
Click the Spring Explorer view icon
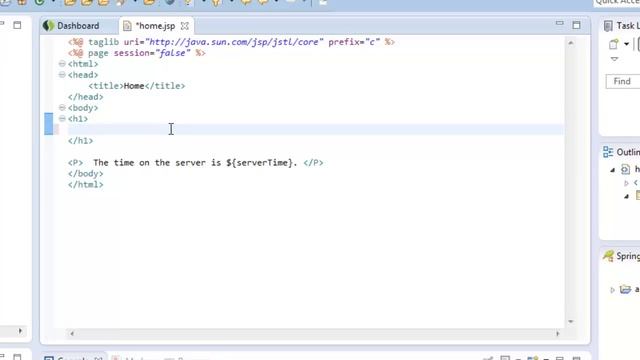click(x=608, y=256)
